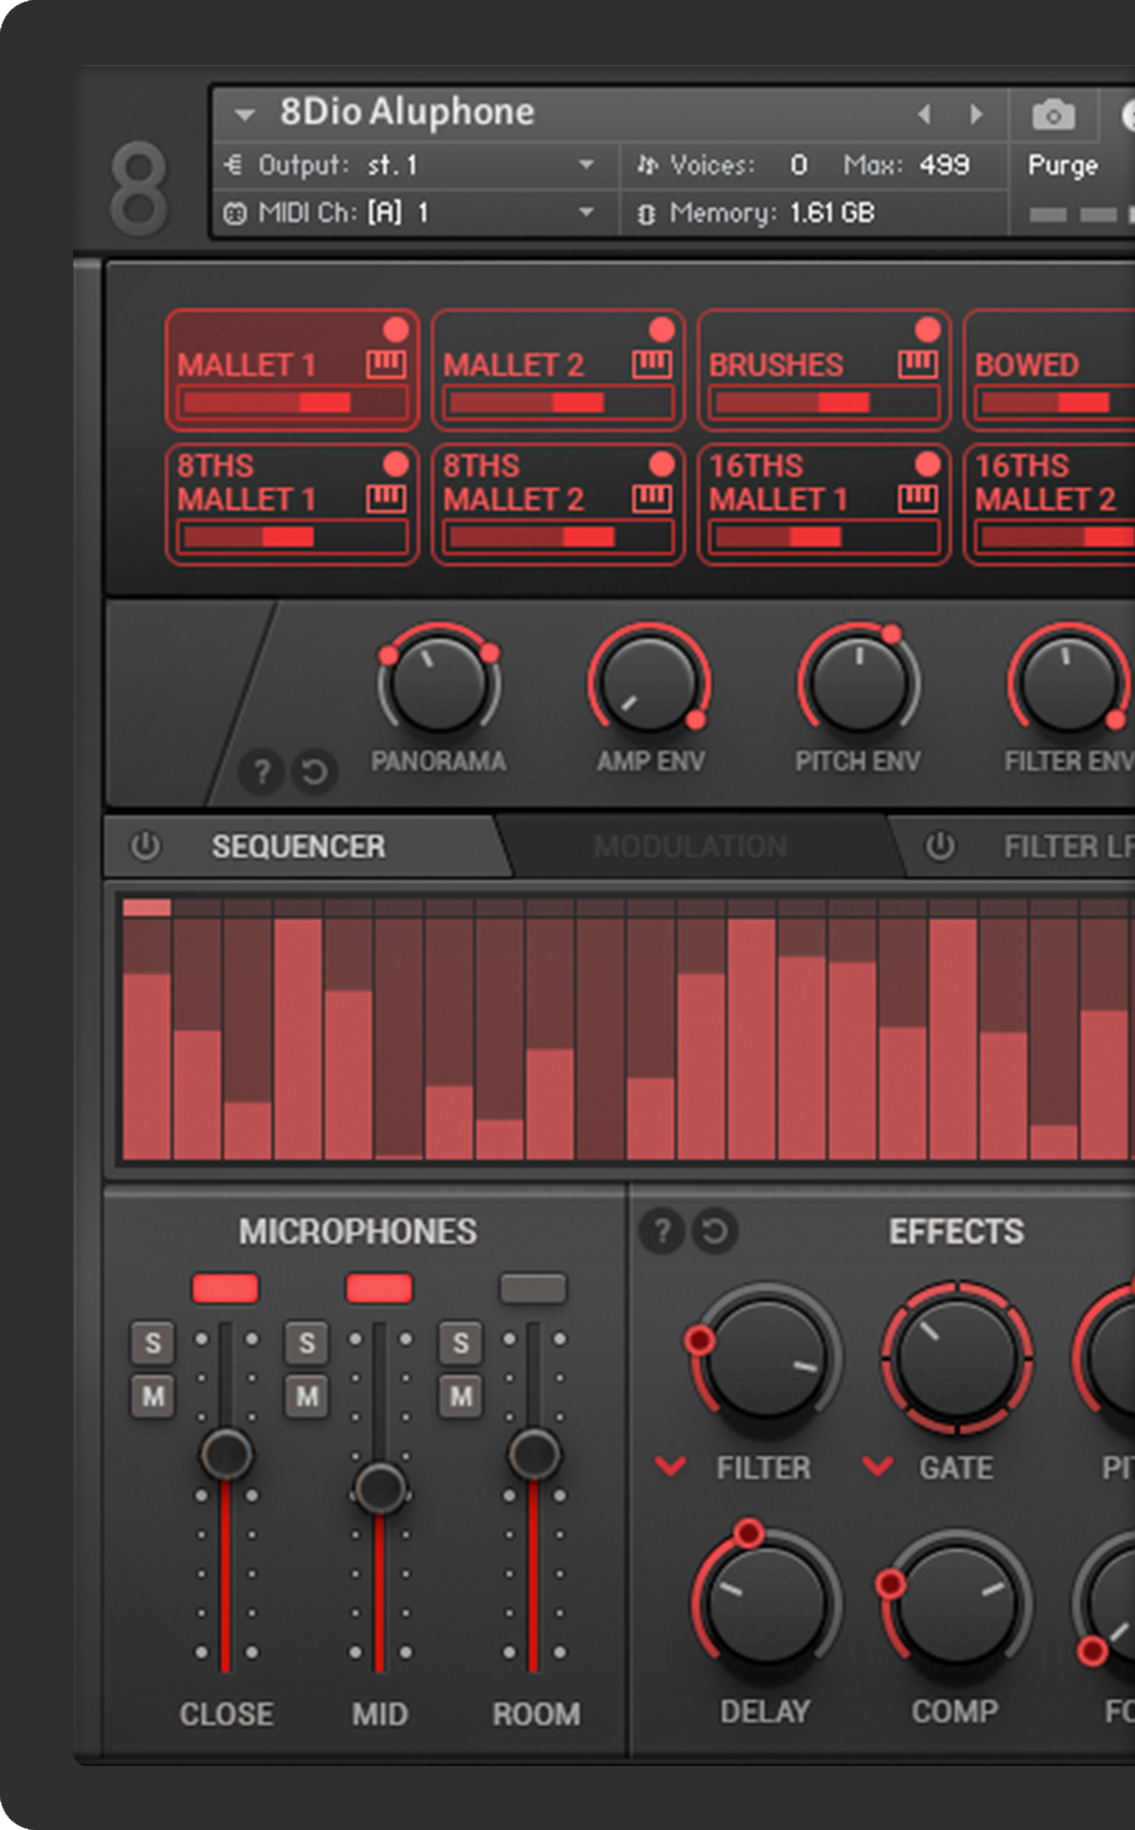Click the GATE effect knob
The width and height of the screenshot is (1135, 1830).
pyautogui.click(x=957, y=1357)
